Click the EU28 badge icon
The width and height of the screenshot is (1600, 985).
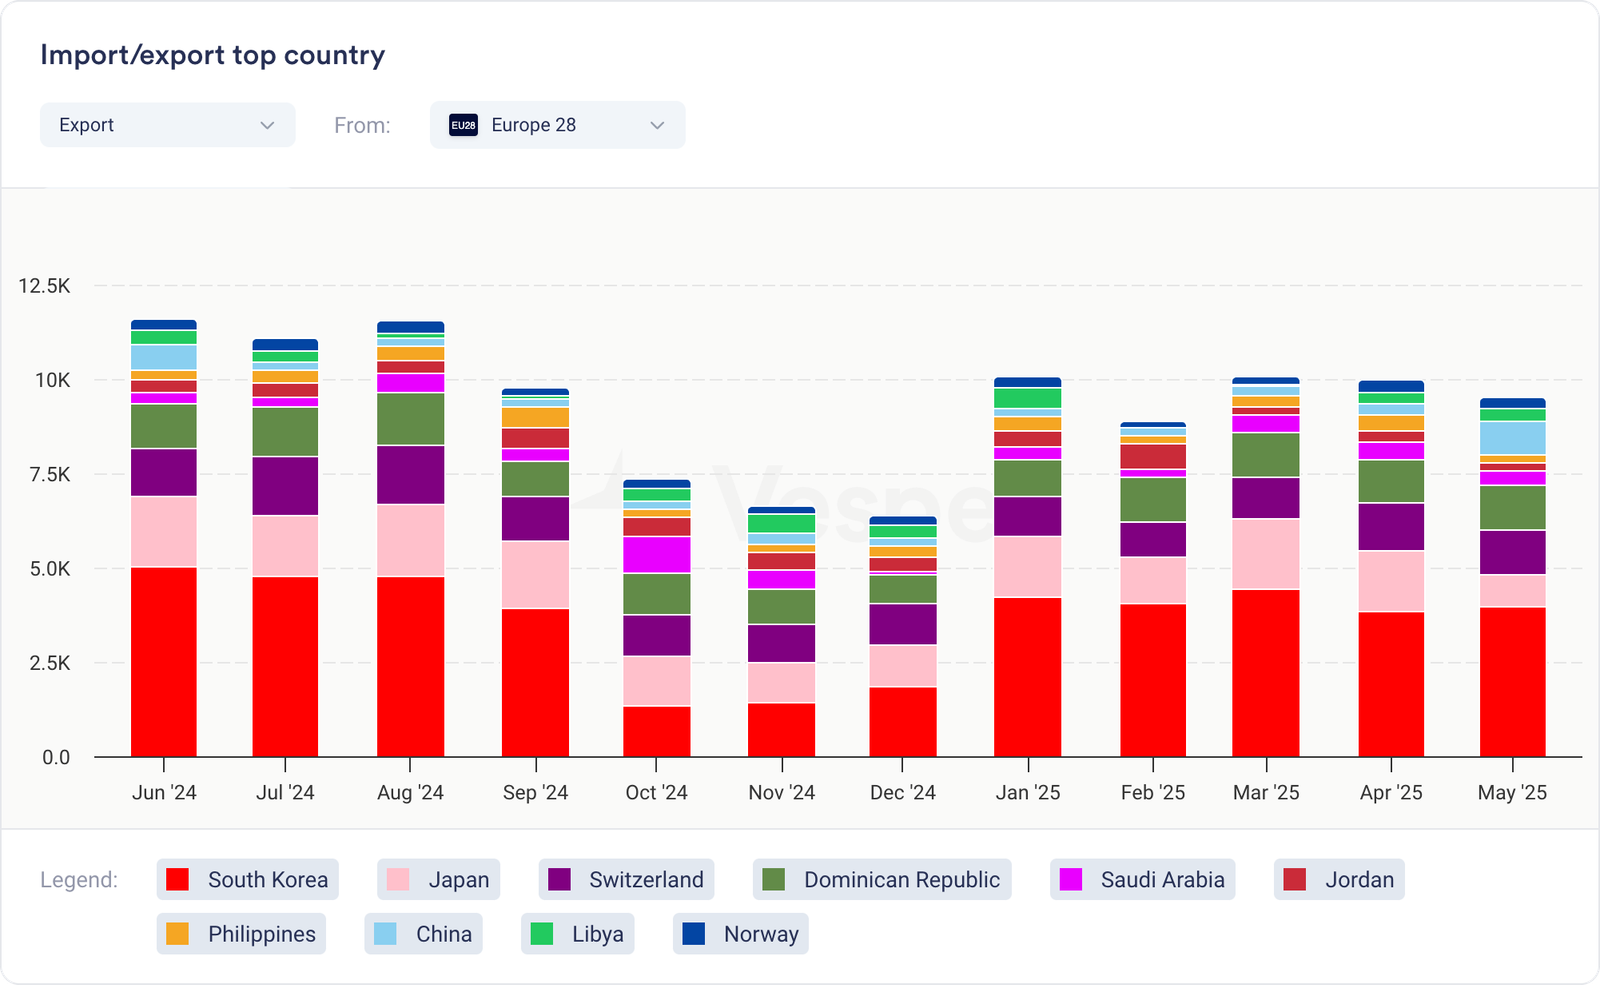463,125
